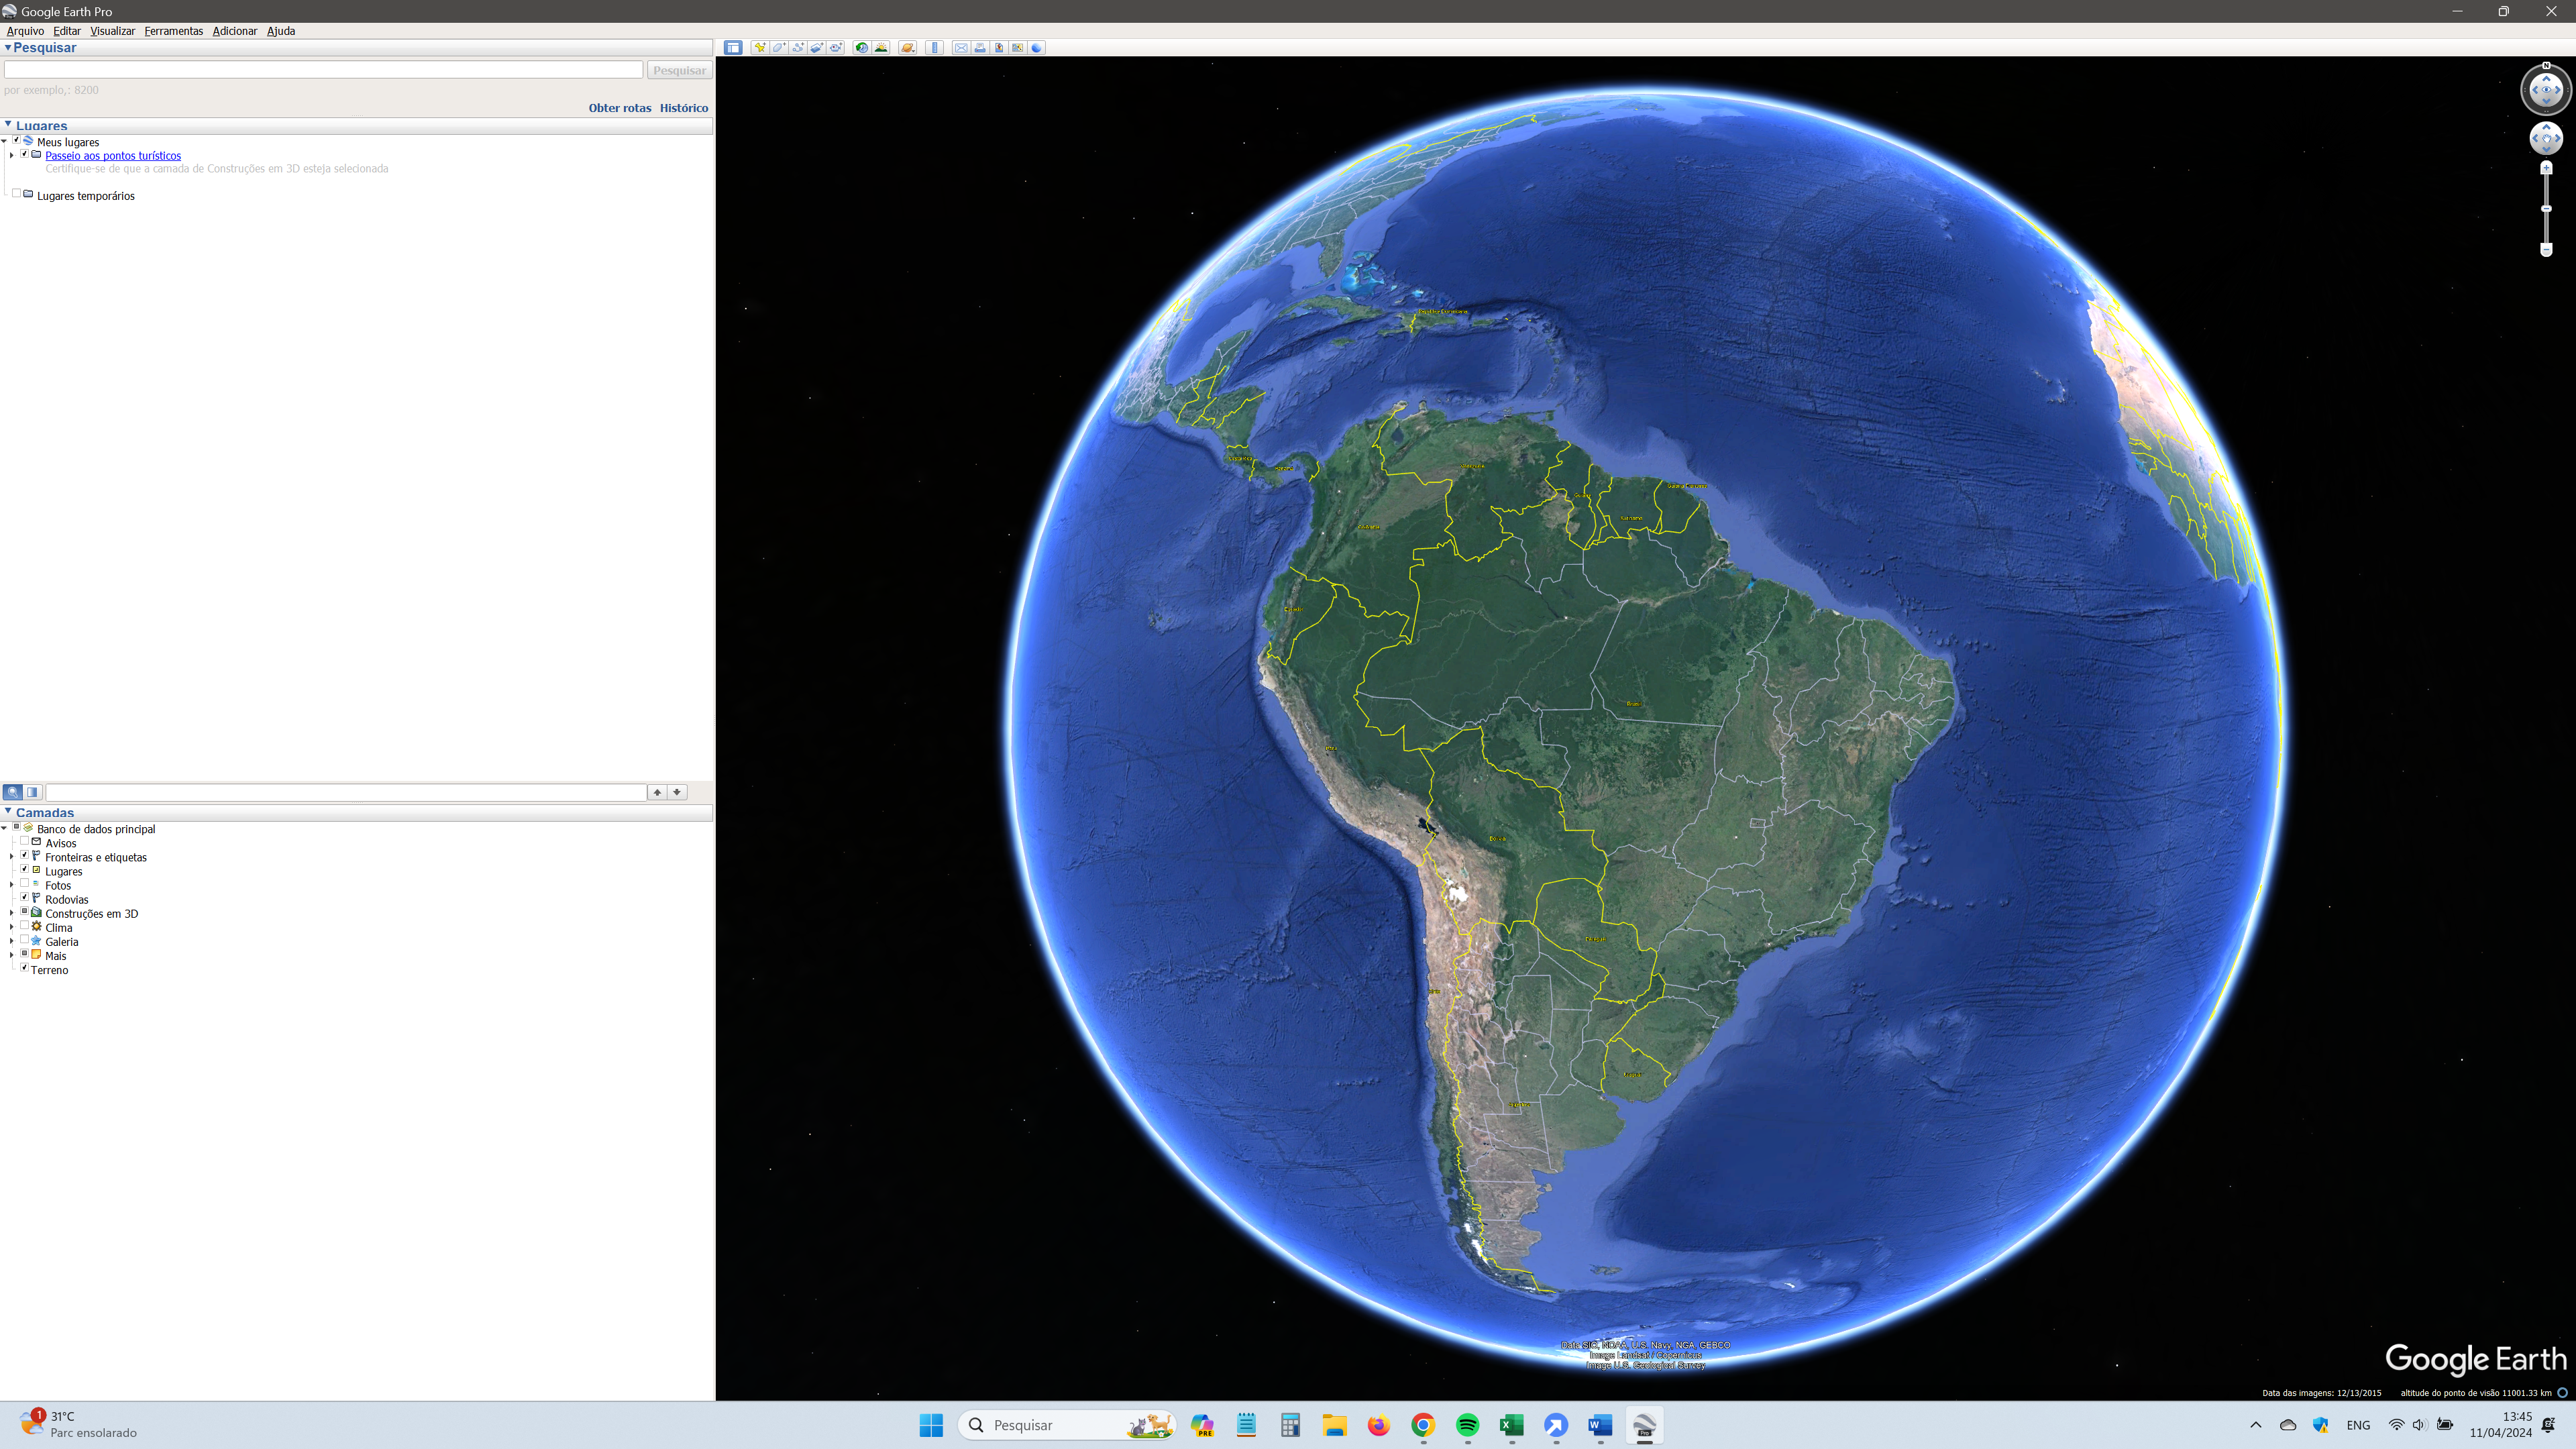Expand the Construções em 3D node
This screenshot has height=1449, width=2576.
tap(11, 912)
